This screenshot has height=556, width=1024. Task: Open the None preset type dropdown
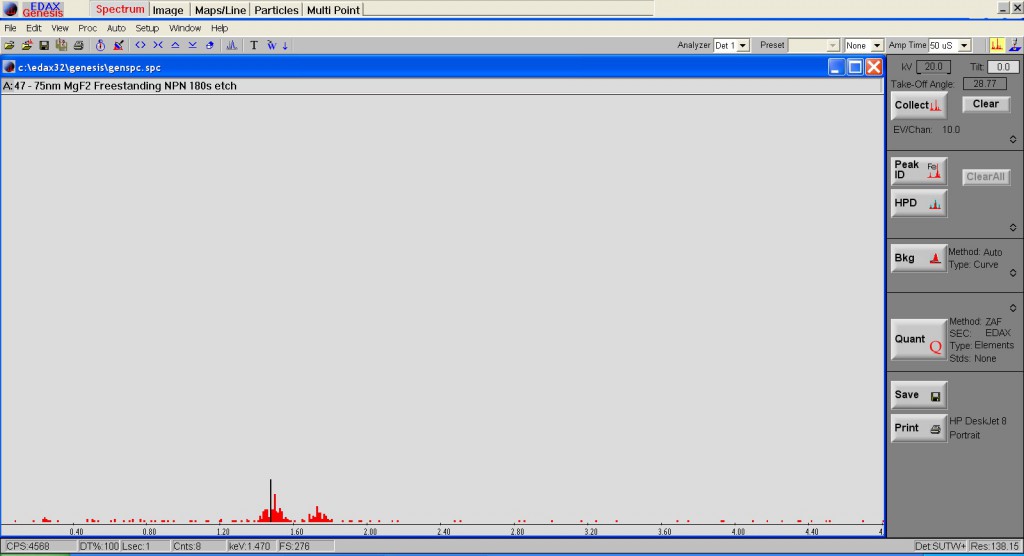pos(863,46)
